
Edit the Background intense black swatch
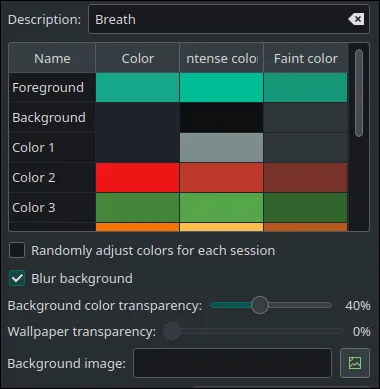(x=221, y=118)
